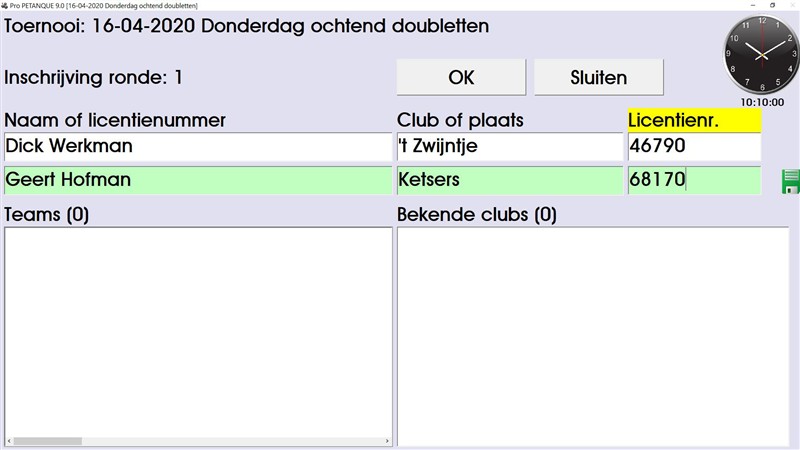Click the license field containing 68170

coord(693,181)
